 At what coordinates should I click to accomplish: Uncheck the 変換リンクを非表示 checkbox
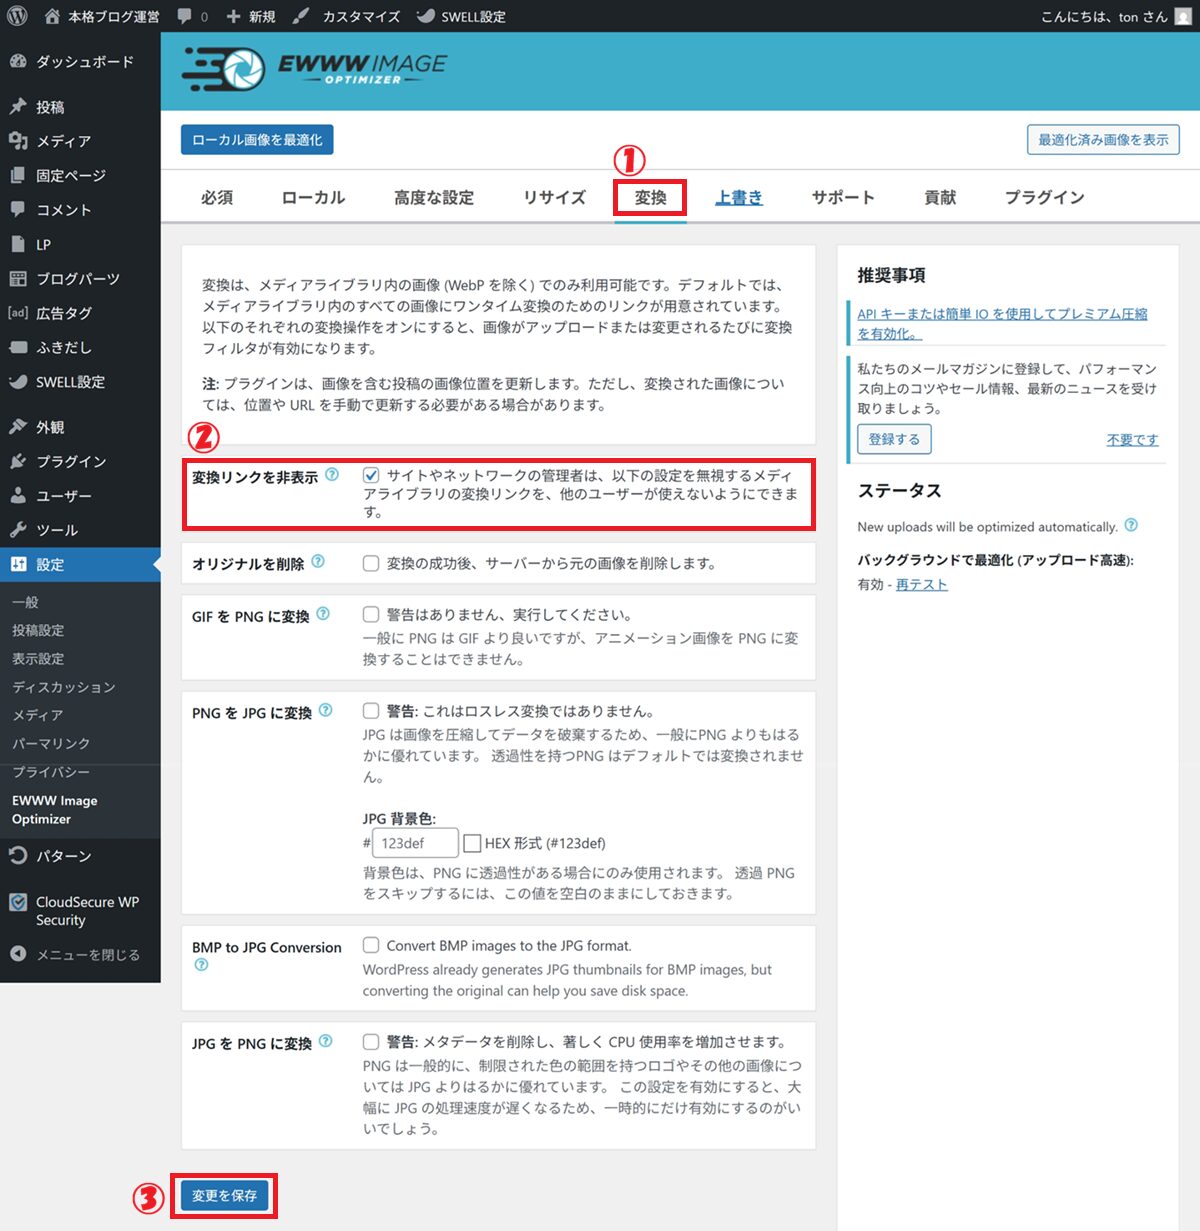click(x=371, y=476)
